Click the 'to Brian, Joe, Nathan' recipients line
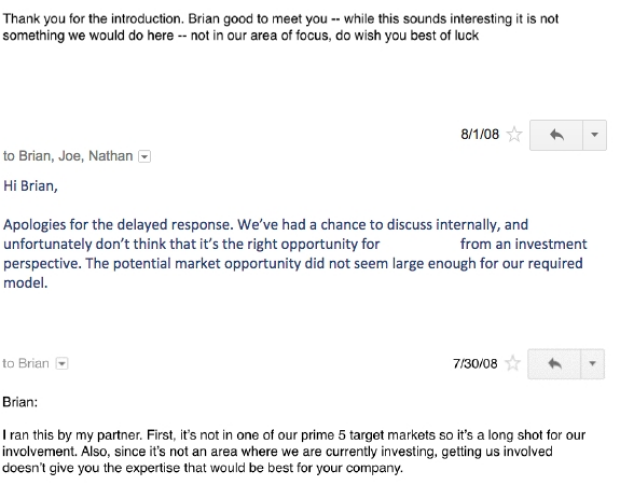This screenshot has width=620, height=485. 68,156
